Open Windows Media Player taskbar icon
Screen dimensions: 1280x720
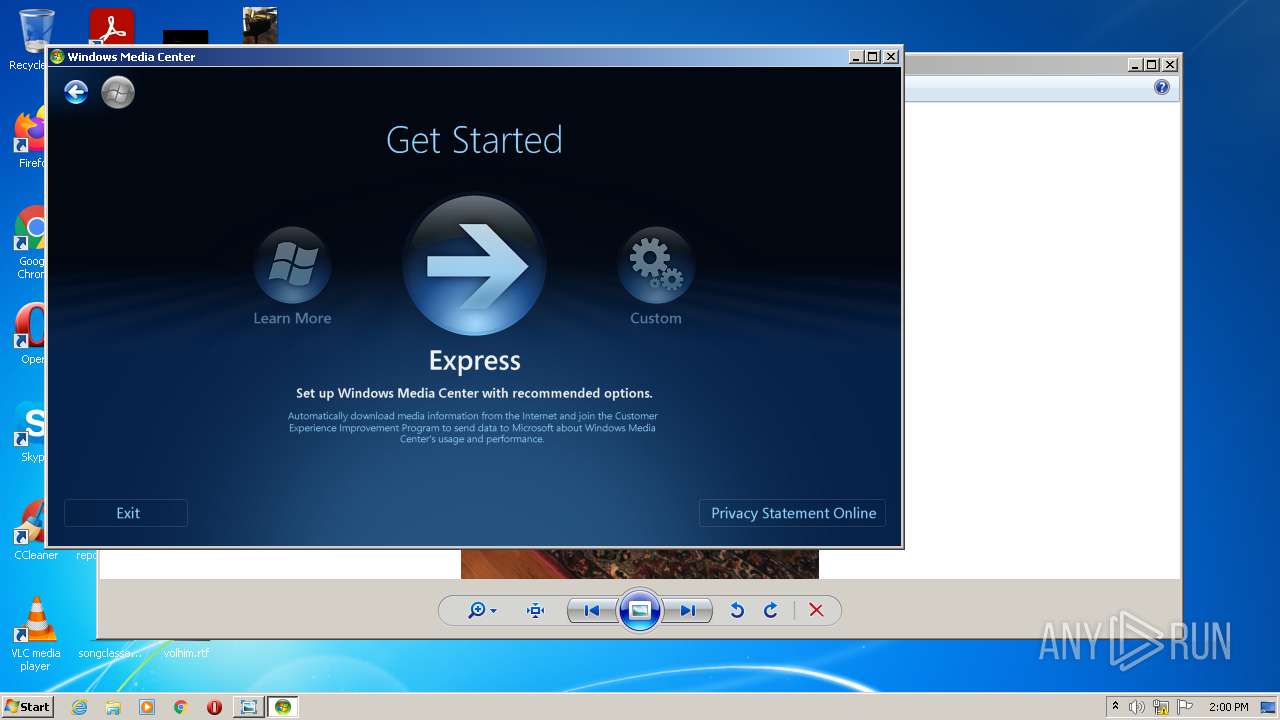[147, 707]
